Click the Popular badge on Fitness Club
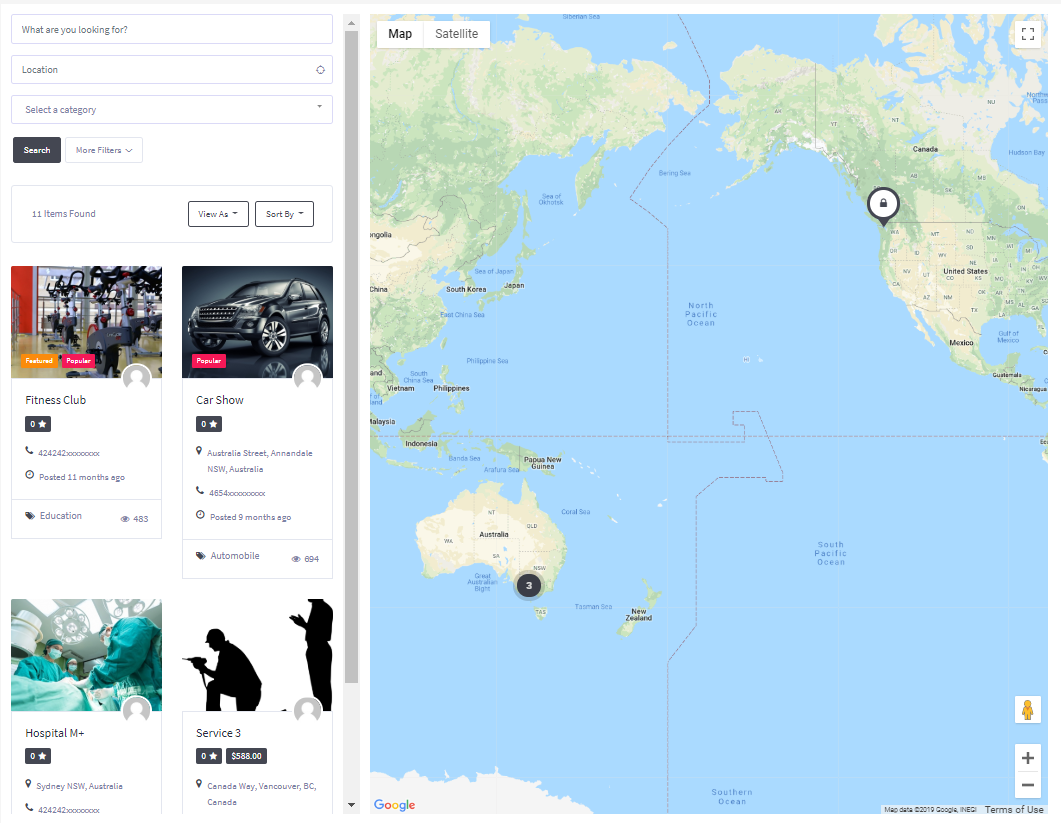1061x823 pixels. (78, 361)
